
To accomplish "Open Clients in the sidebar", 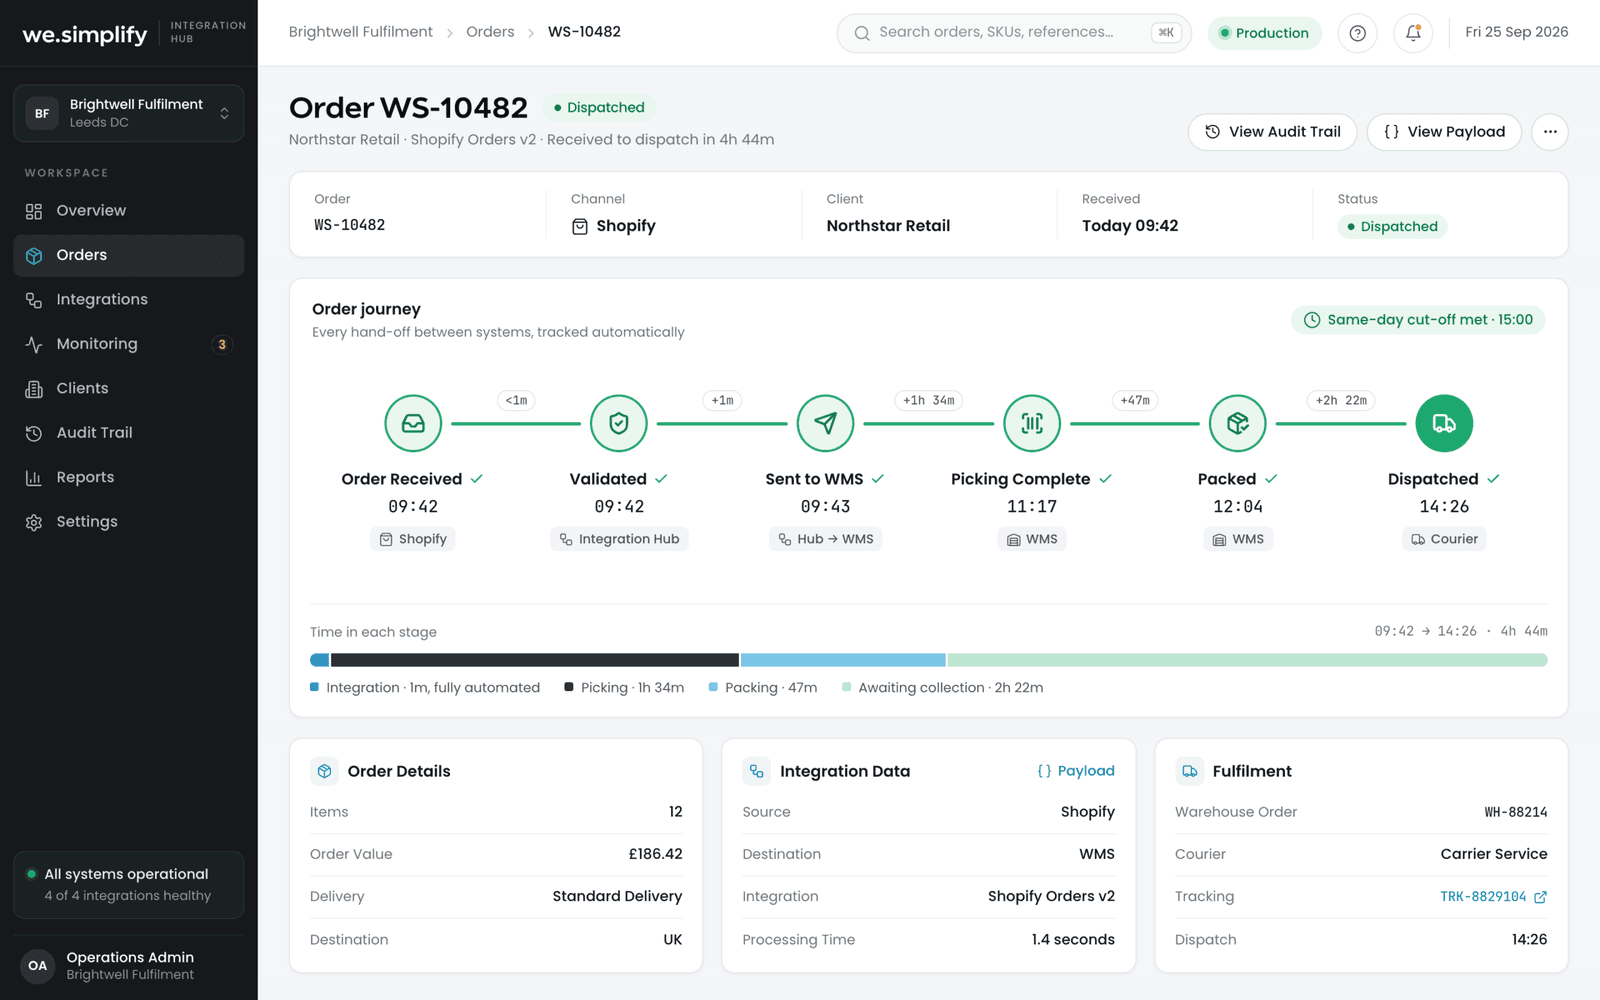I will click(x=129, y=388).
